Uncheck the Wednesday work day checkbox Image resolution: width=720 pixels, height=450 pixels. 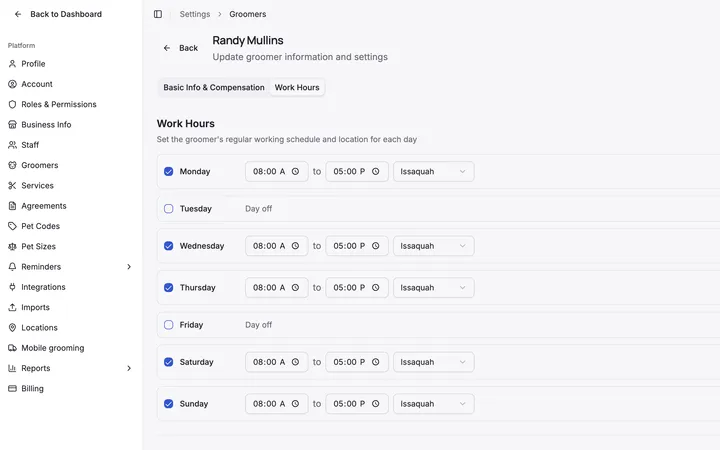coord(169,246)
